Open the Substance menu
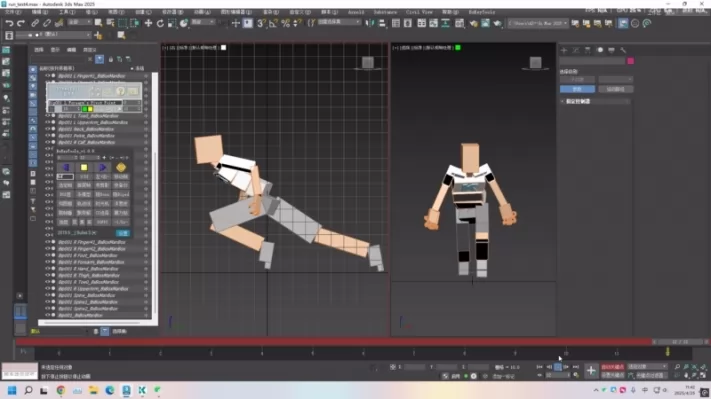 pos(385,12)
